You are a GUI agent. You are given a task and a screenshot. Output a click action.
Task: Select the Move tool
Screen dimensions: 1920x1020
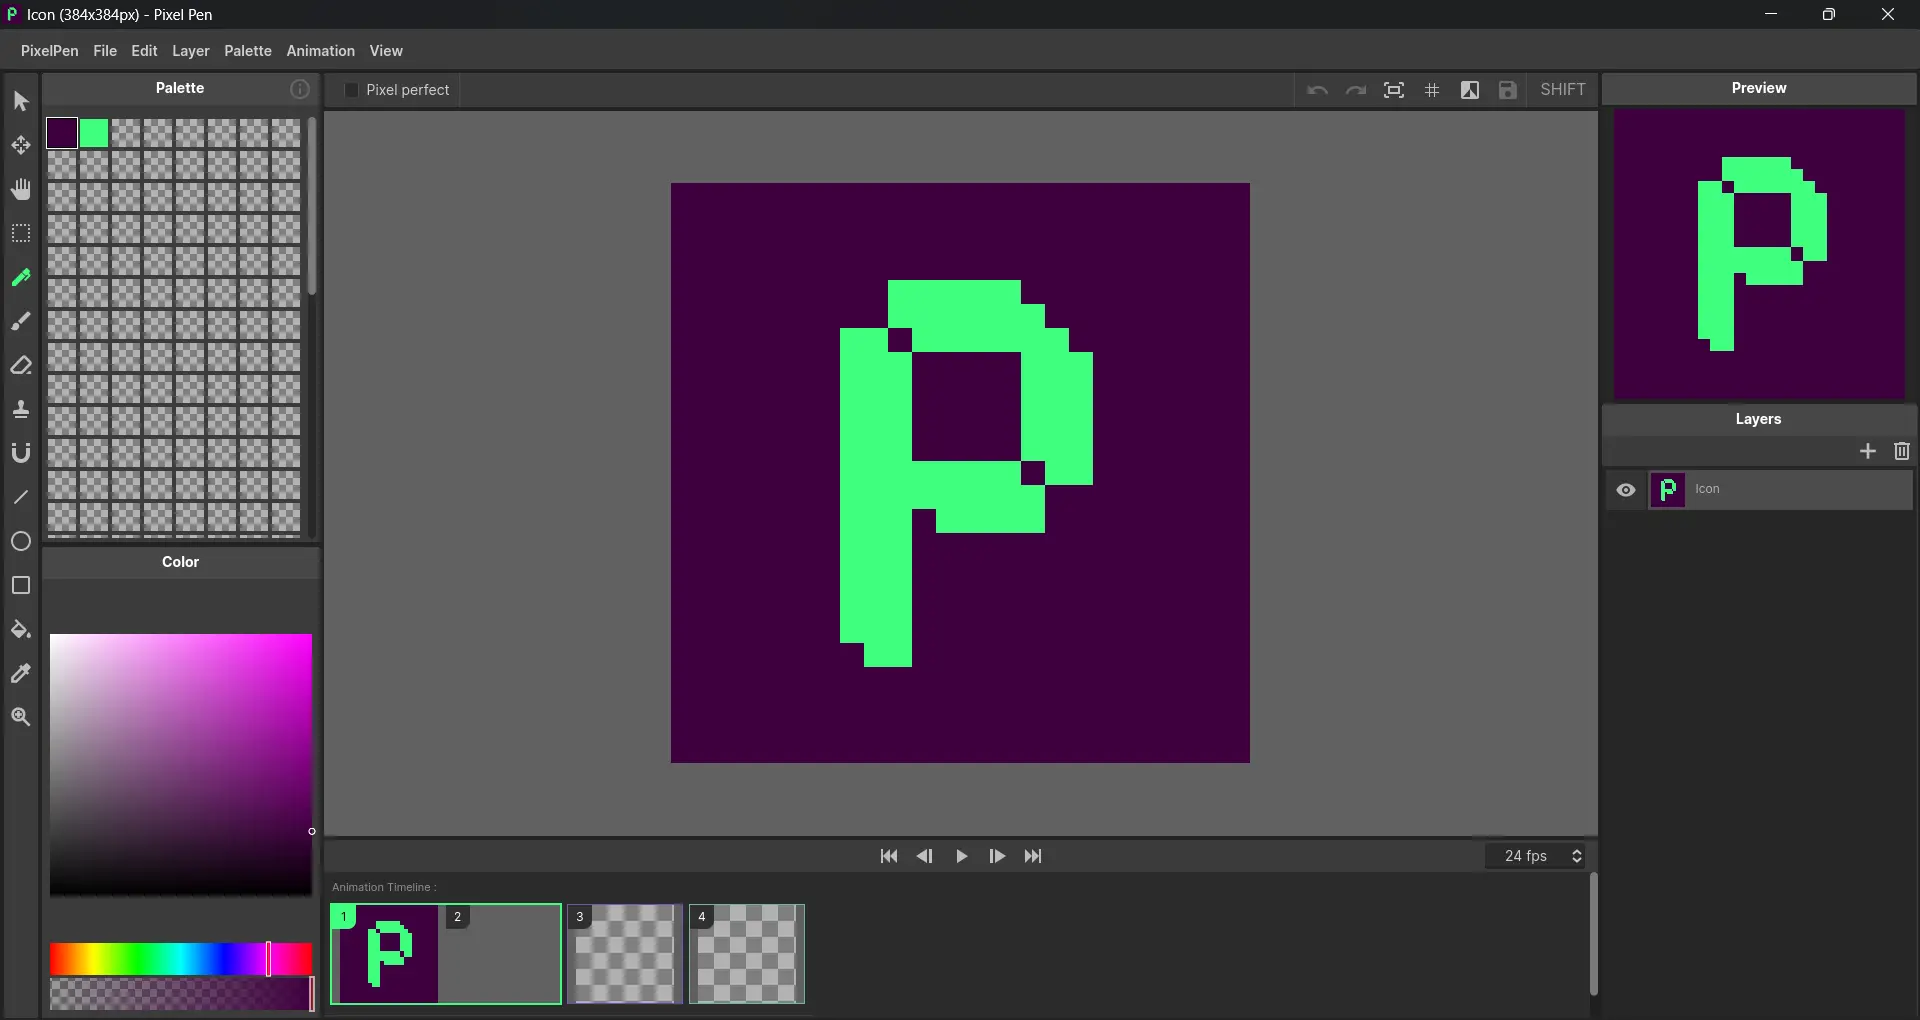click(21, 145)
